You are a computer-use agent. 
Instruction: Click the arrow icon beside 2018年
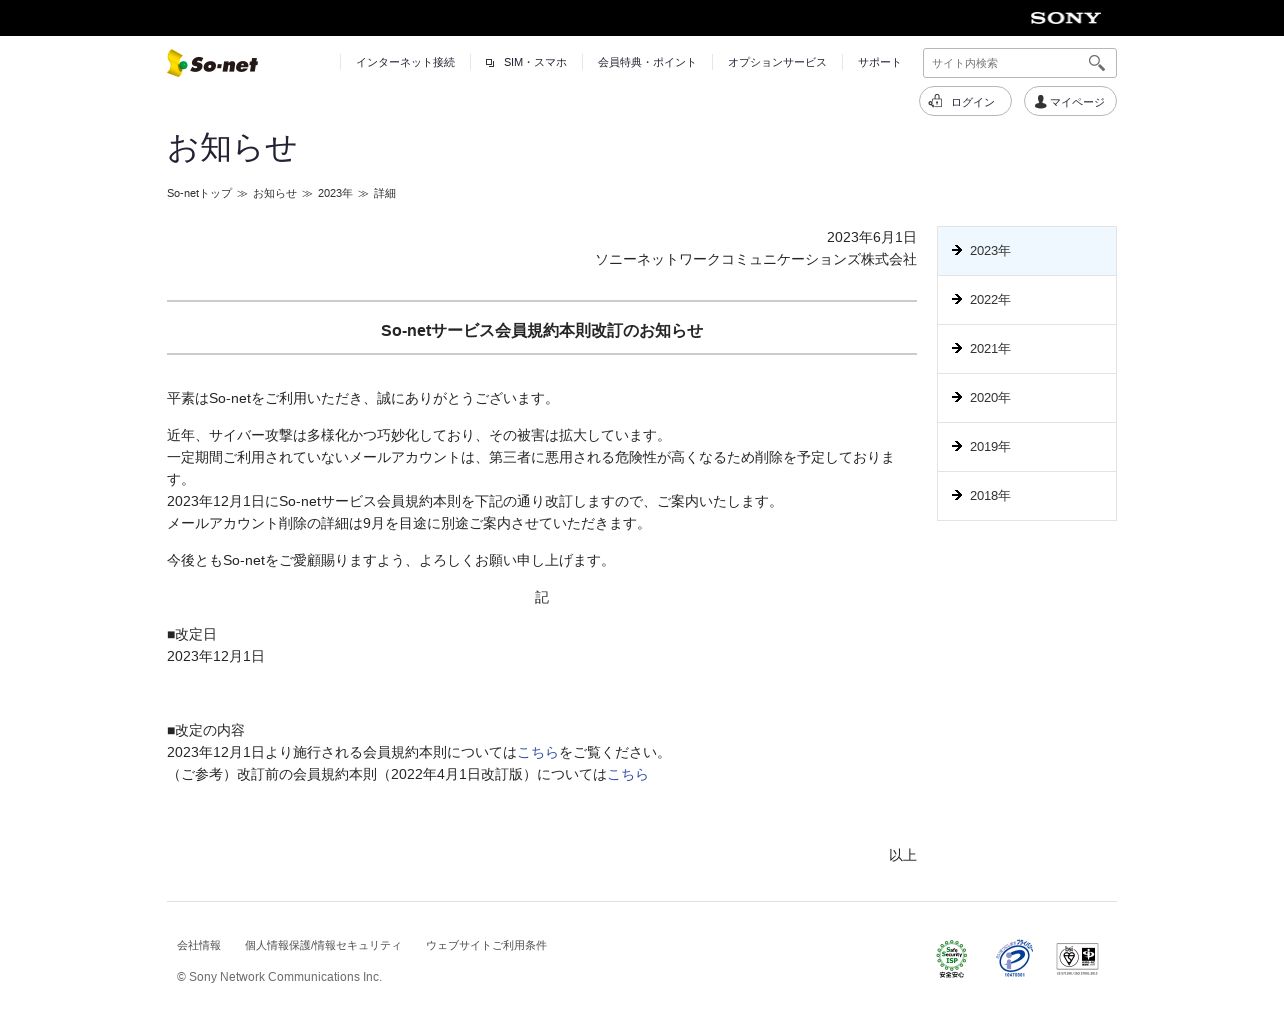[x=957, y=495]
